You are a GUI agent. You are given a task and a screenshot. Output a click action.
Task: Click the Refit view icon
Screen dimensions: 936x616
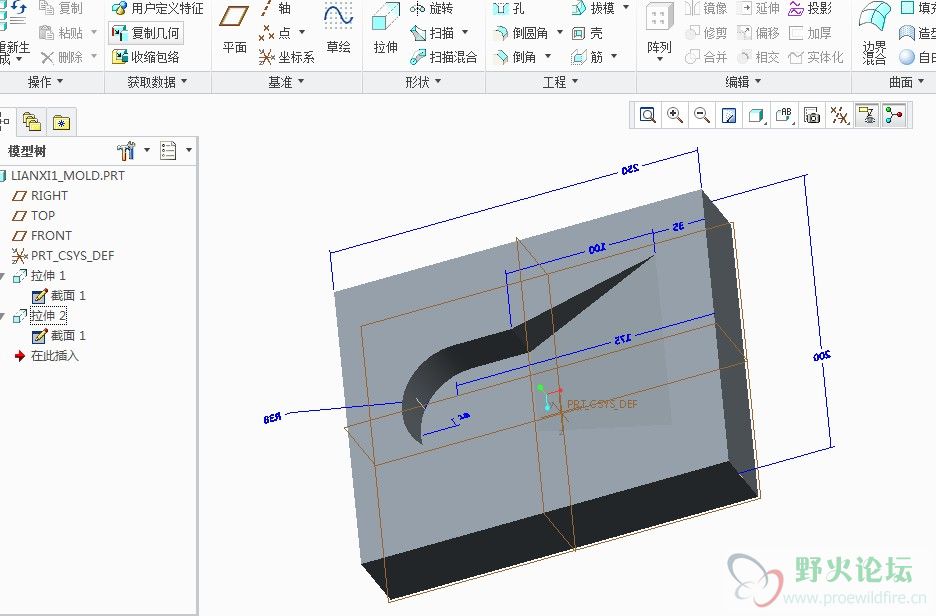(x=648, y=115)
